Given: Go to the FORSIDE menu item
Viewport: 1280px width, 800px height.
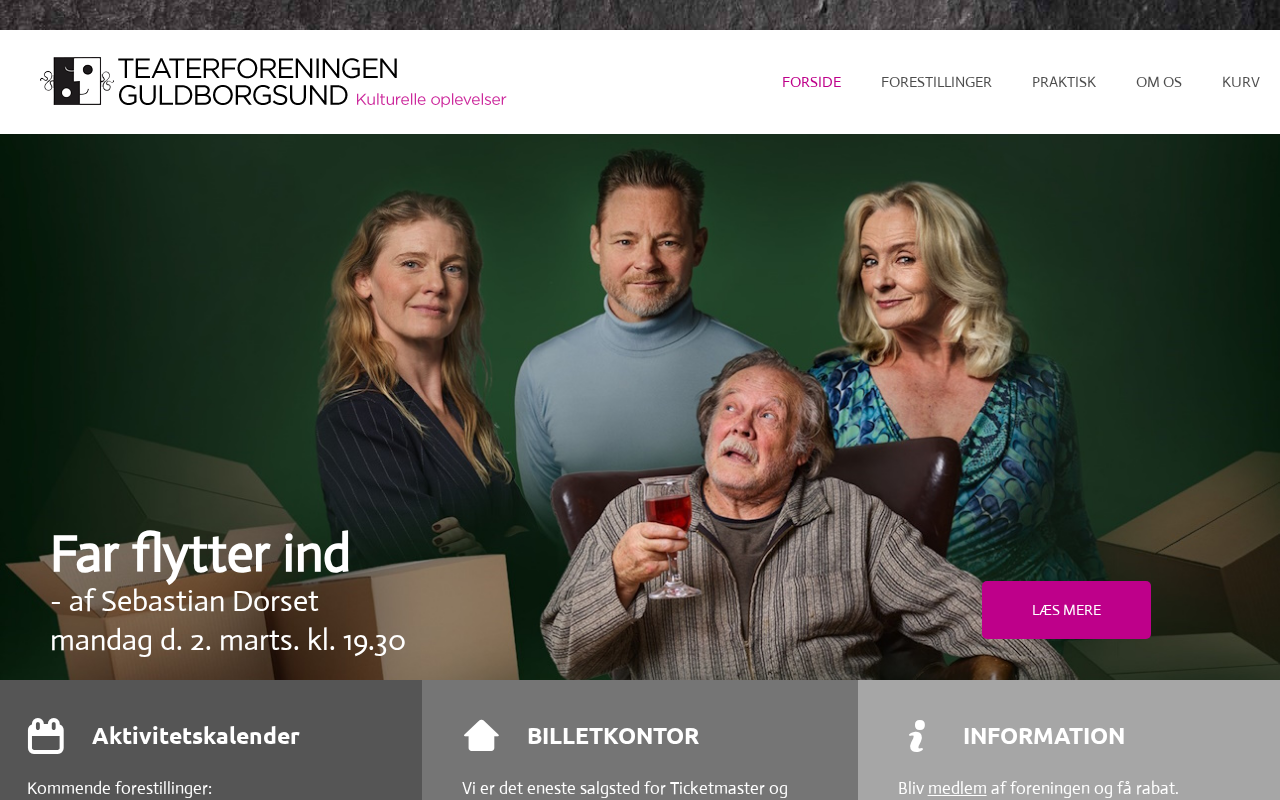Looking at the screenshot, I should click(x=811, y=82).
